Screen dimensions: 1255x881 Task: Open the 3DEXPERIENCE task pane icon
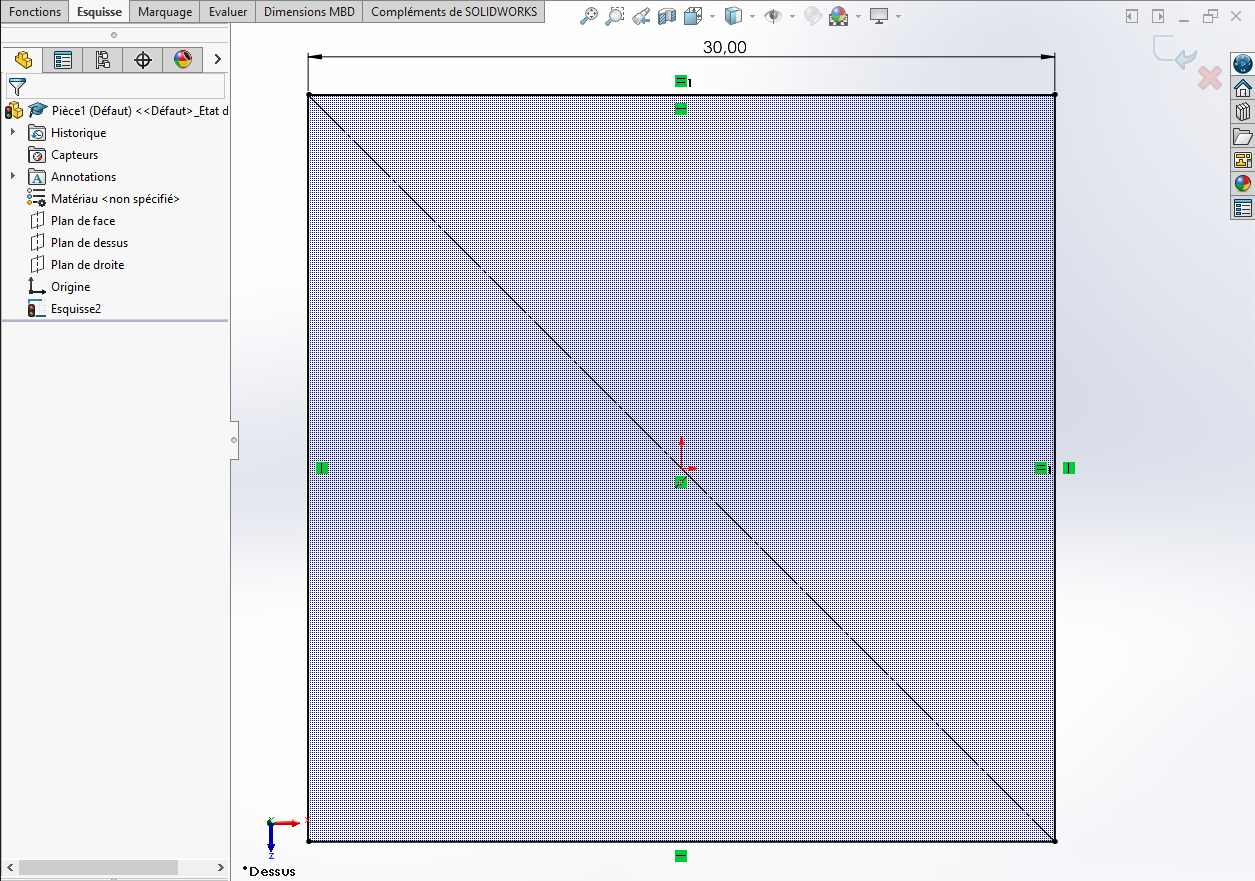(1243, 65)
